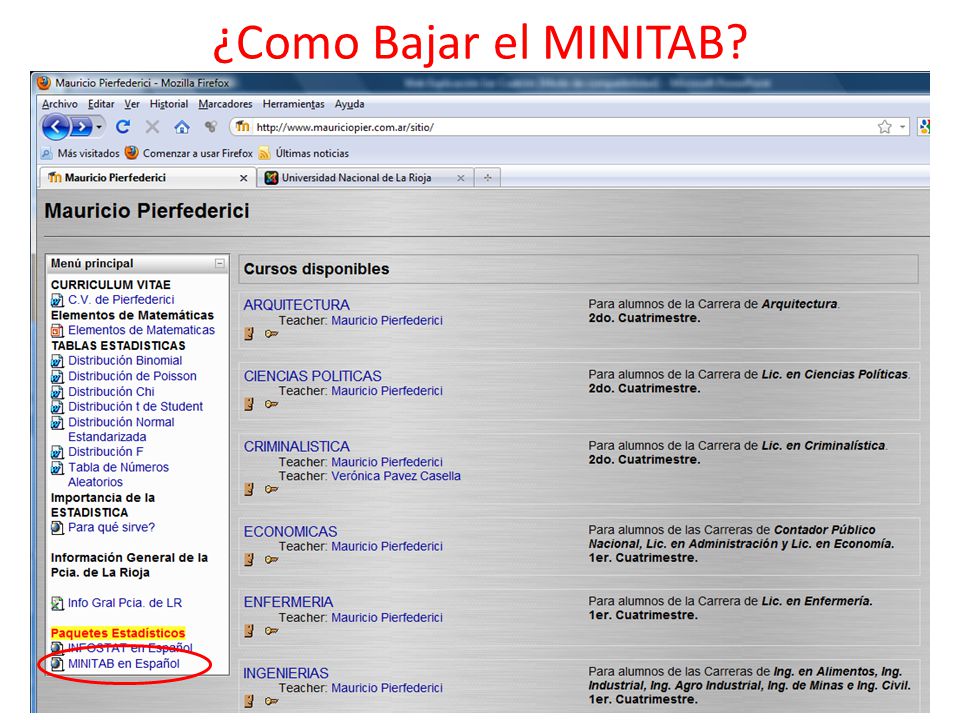This screenshot has width=960, height=720.
Task: Click the key icon under CIENCIAS POLITICAS
Action: point(271,404)
